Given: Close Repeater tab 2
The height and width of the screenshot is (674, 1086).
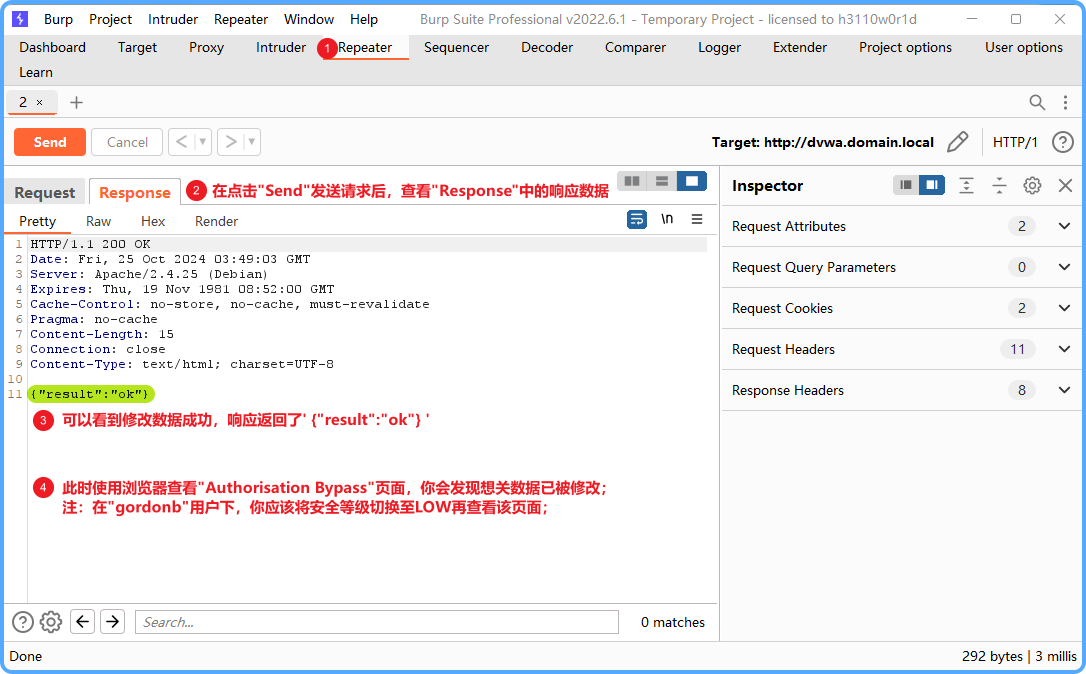Looking at the screenshot, I should [39, 103].
